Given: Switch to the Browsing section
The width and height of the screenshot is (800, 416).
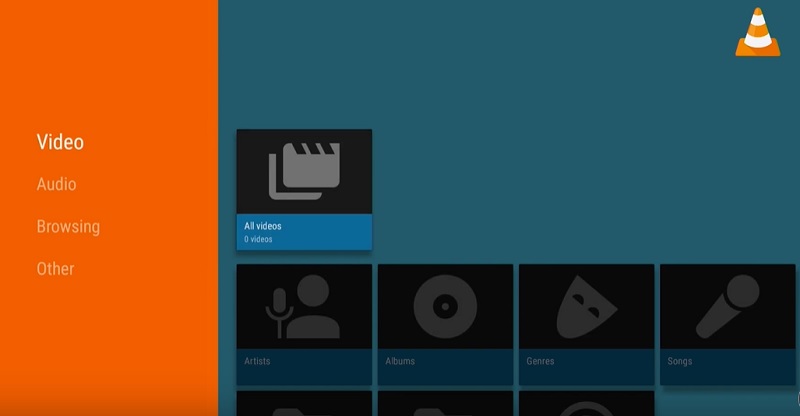Looking at the screenshot, I should [68, 227].
